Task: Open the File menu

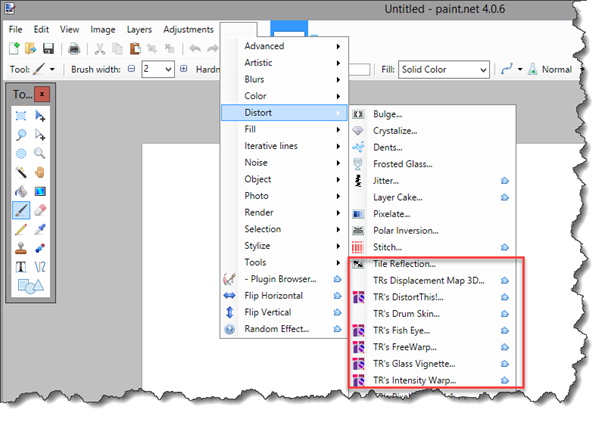Action: (15, 29)
